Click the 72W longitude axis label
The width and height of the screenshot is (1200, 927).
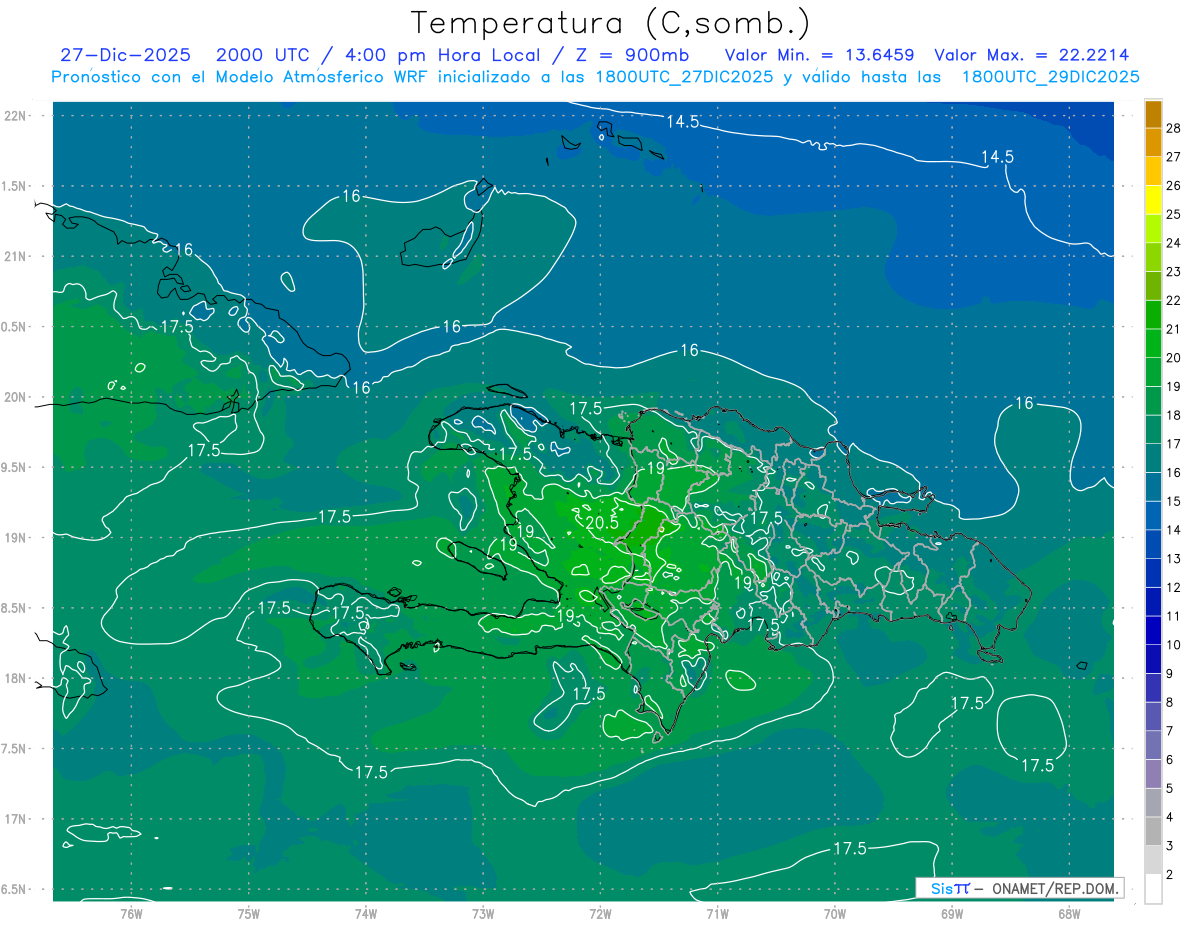point(600,914)
